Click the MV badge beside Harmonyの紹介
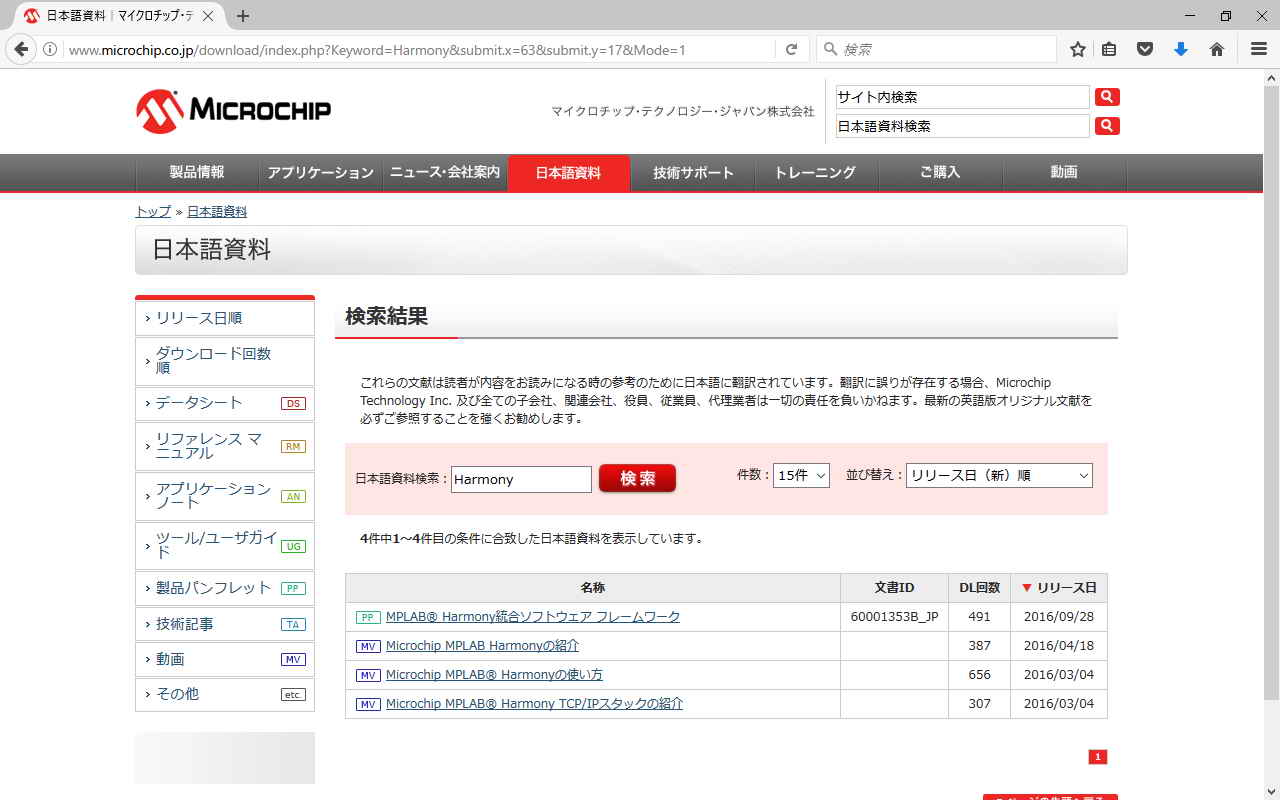Screen dimensions: 1280x800 click(368, 646)
